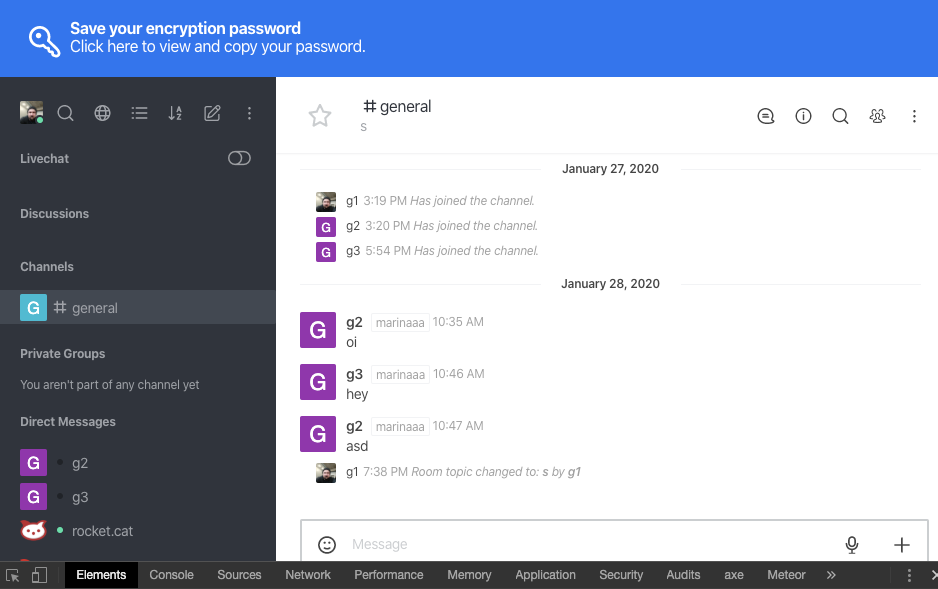The image size is (938, 589).
Task: Click the general channel title header
Action: (x=397, y=106)
